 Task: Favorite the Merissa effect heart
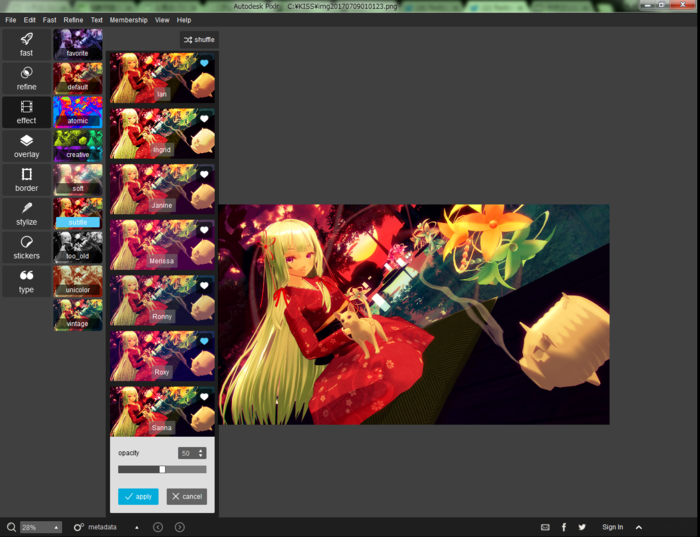coord(204,230)
